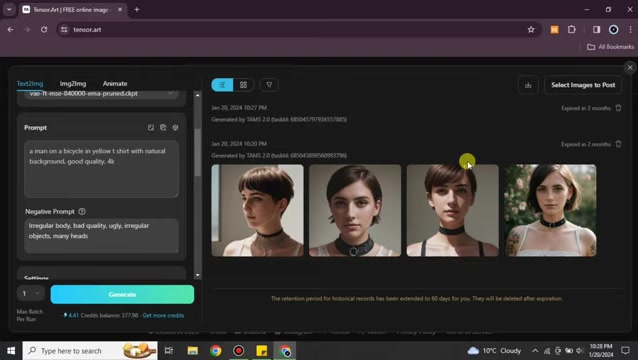This screenshot has width=638, height=360.
Task: Switch to the Img2Img tab
Action: (73, 84)
